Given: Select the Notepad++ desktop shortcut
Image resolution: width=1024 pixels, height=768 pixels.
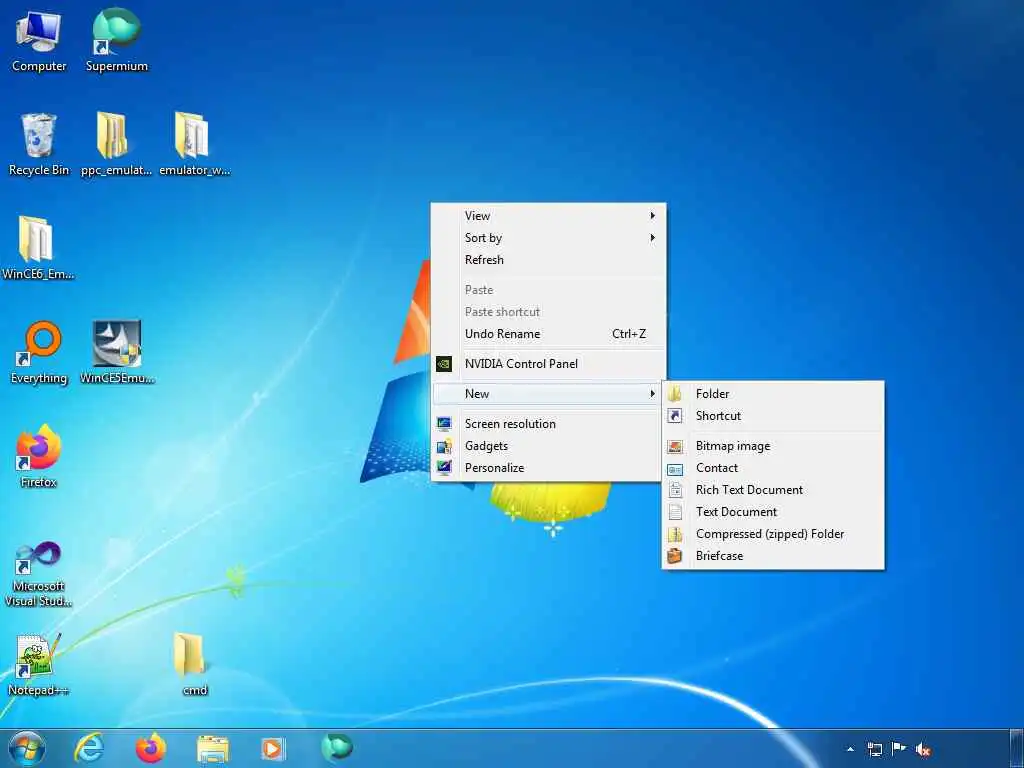Looking at the screenshot, I should [x=39, y=665].
